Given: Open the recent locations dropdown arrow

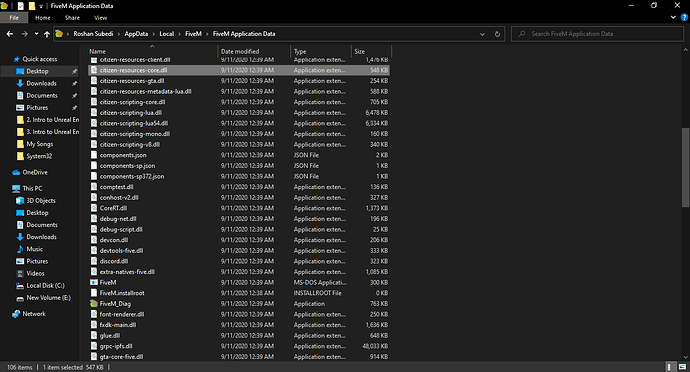Looking at the screenshot, I should tap(36, 34).
